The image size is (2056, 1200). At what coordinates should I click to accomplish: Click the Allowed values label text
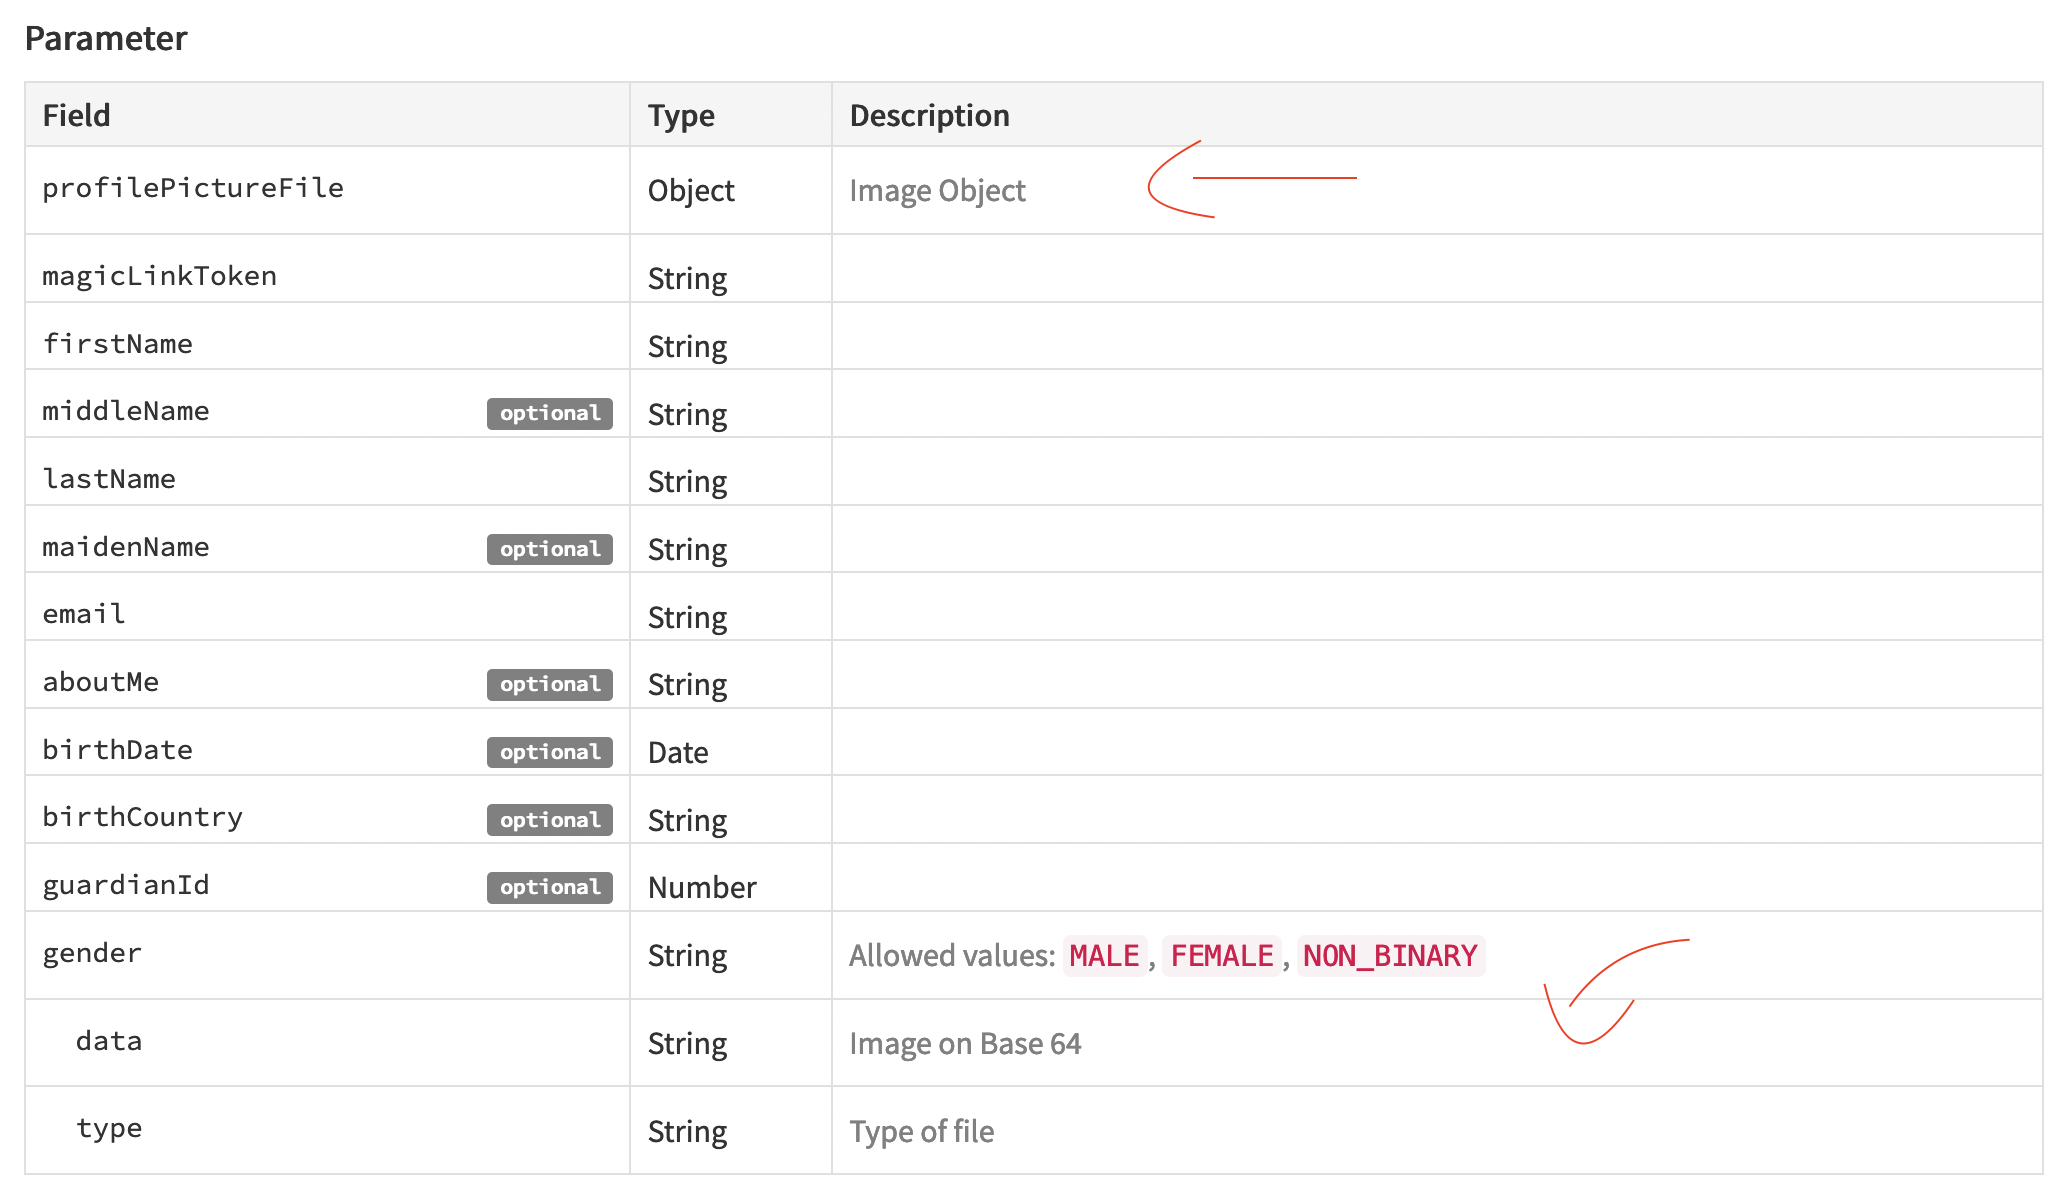[x=952, y=956]
